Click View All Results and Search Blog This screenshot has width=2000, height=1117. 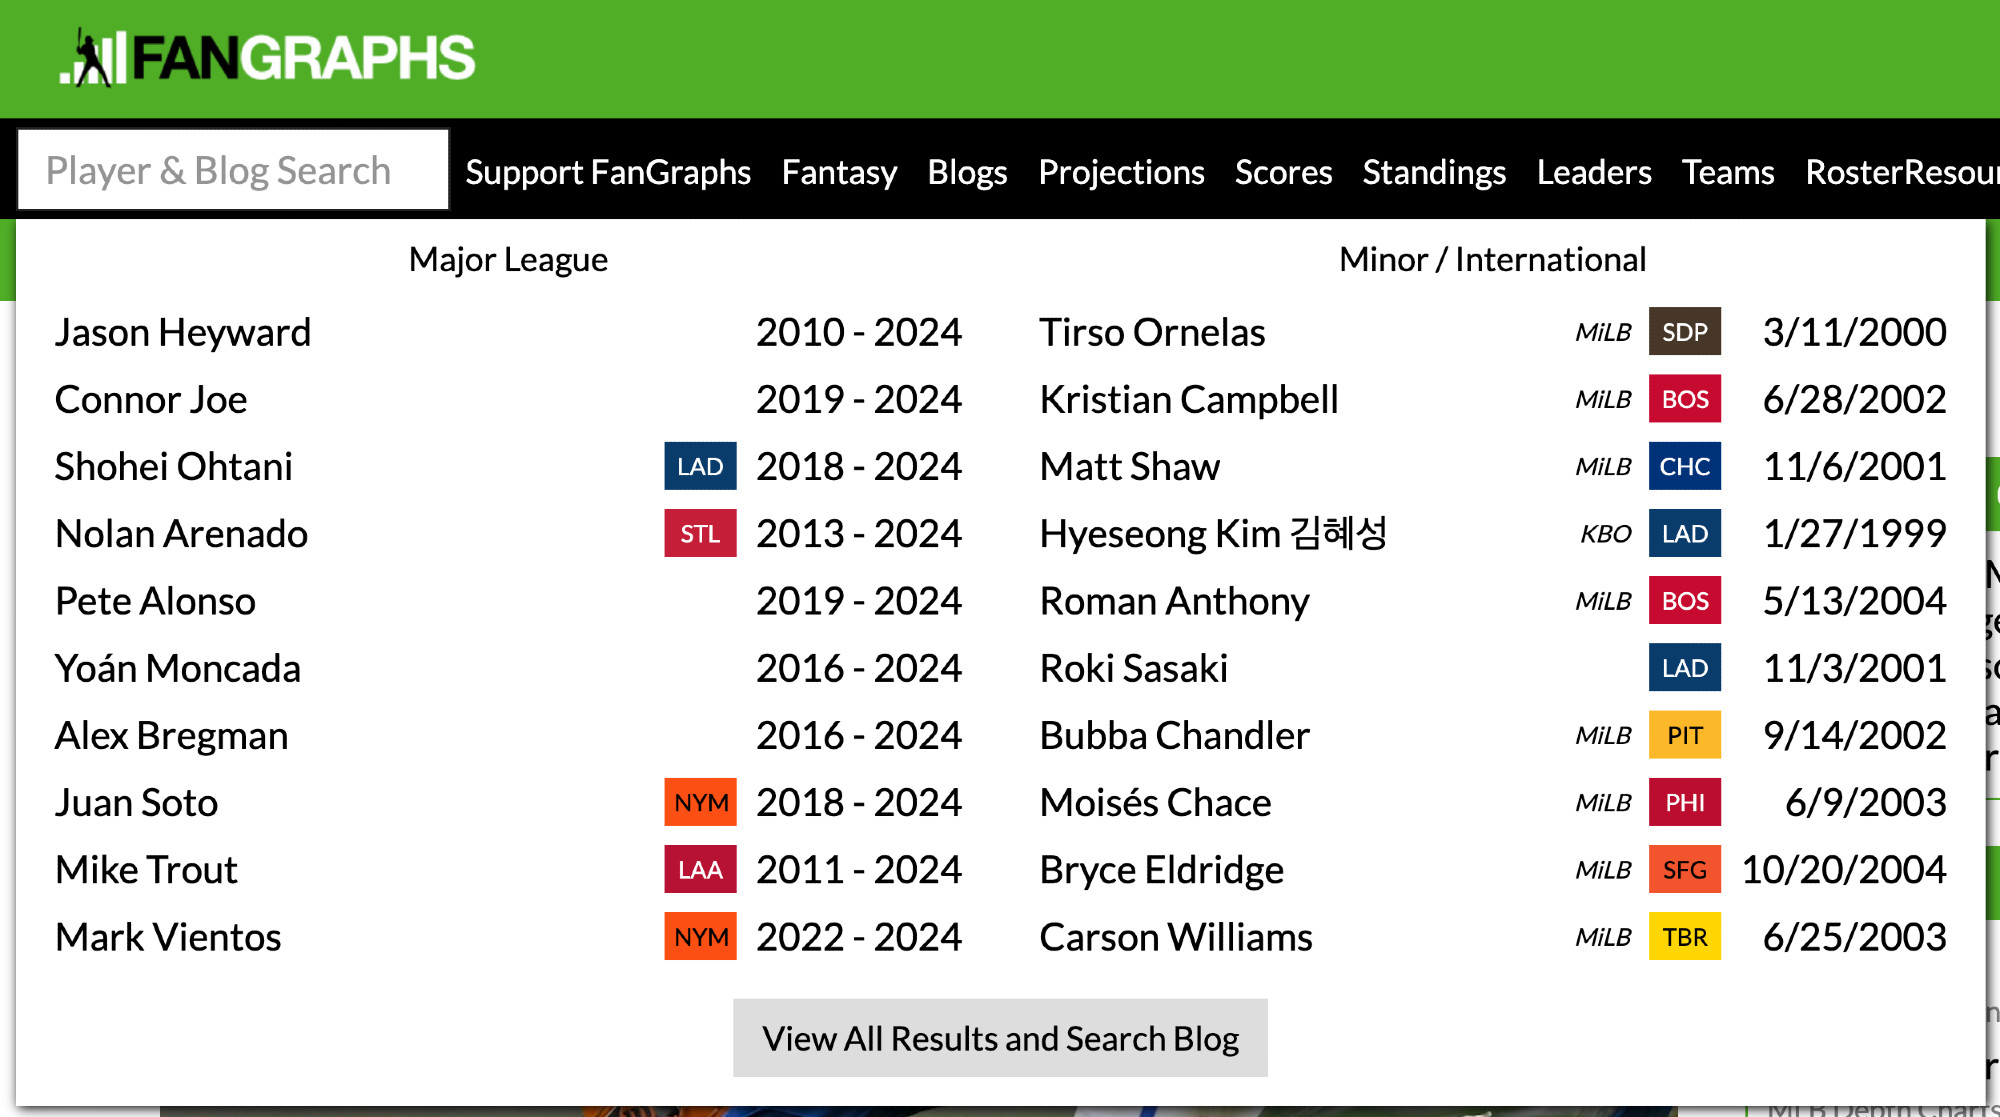(1000, 1038)
